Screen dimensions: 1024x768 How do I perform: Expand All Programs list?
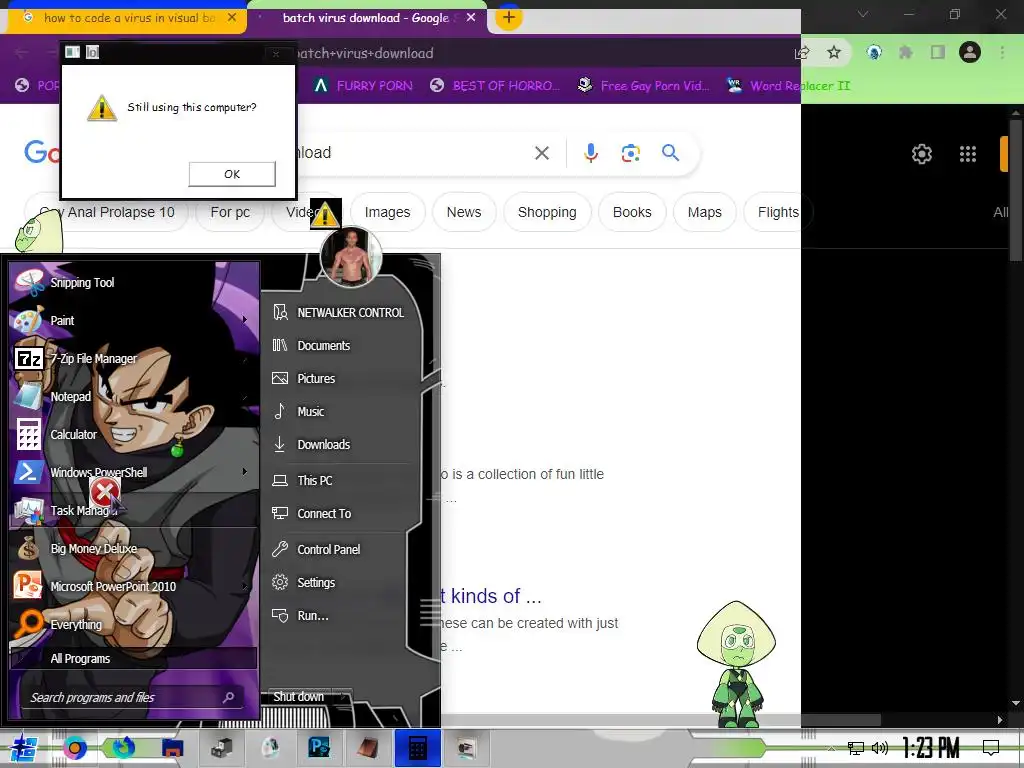point(133,658)
